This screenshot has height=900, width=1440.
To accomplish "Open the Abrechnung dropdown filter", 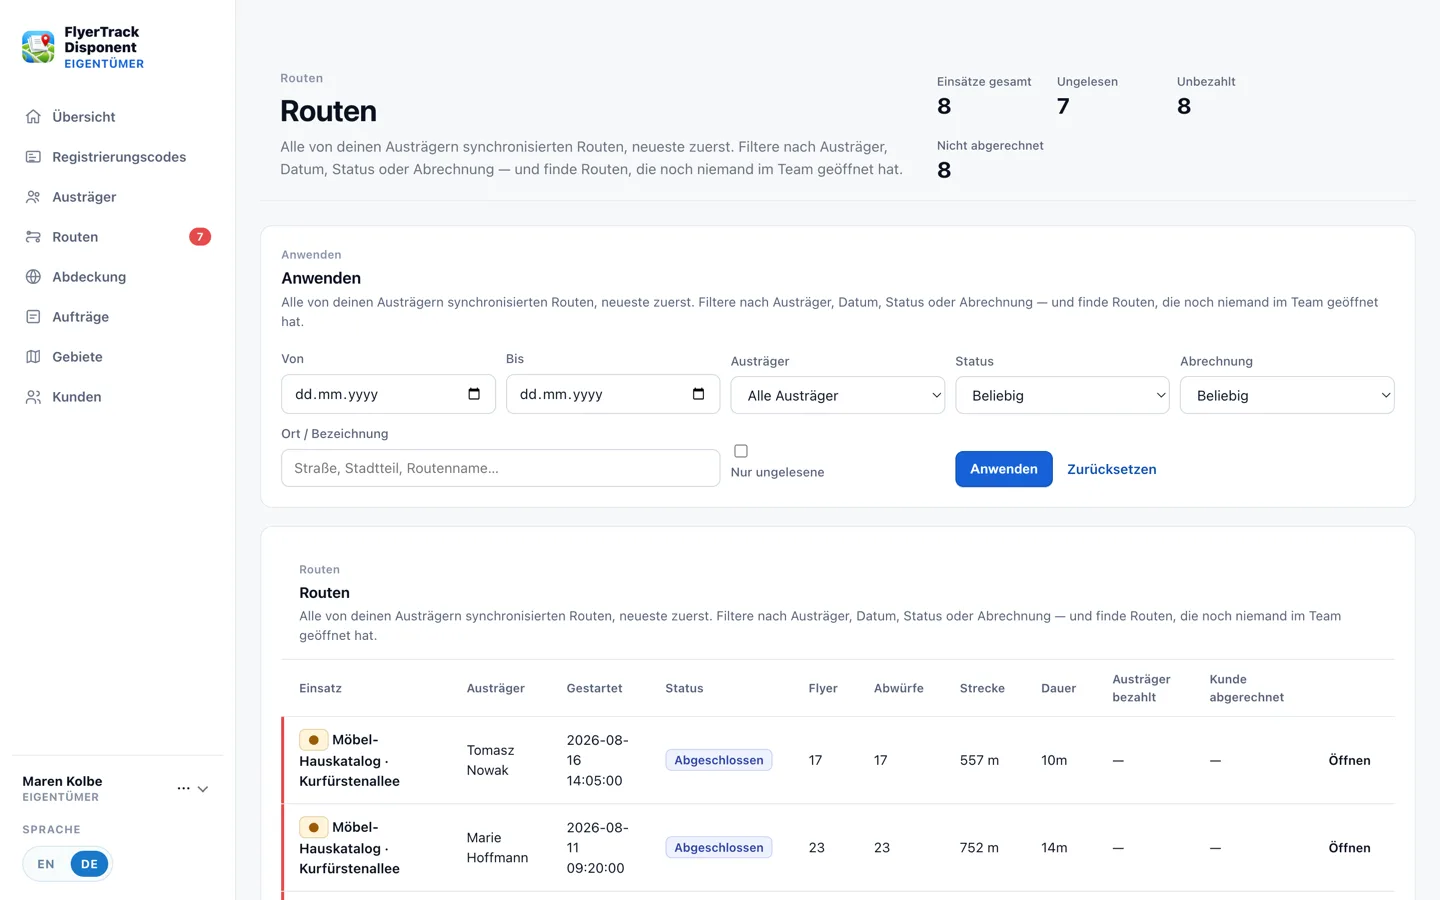I will pos(1287,395).
